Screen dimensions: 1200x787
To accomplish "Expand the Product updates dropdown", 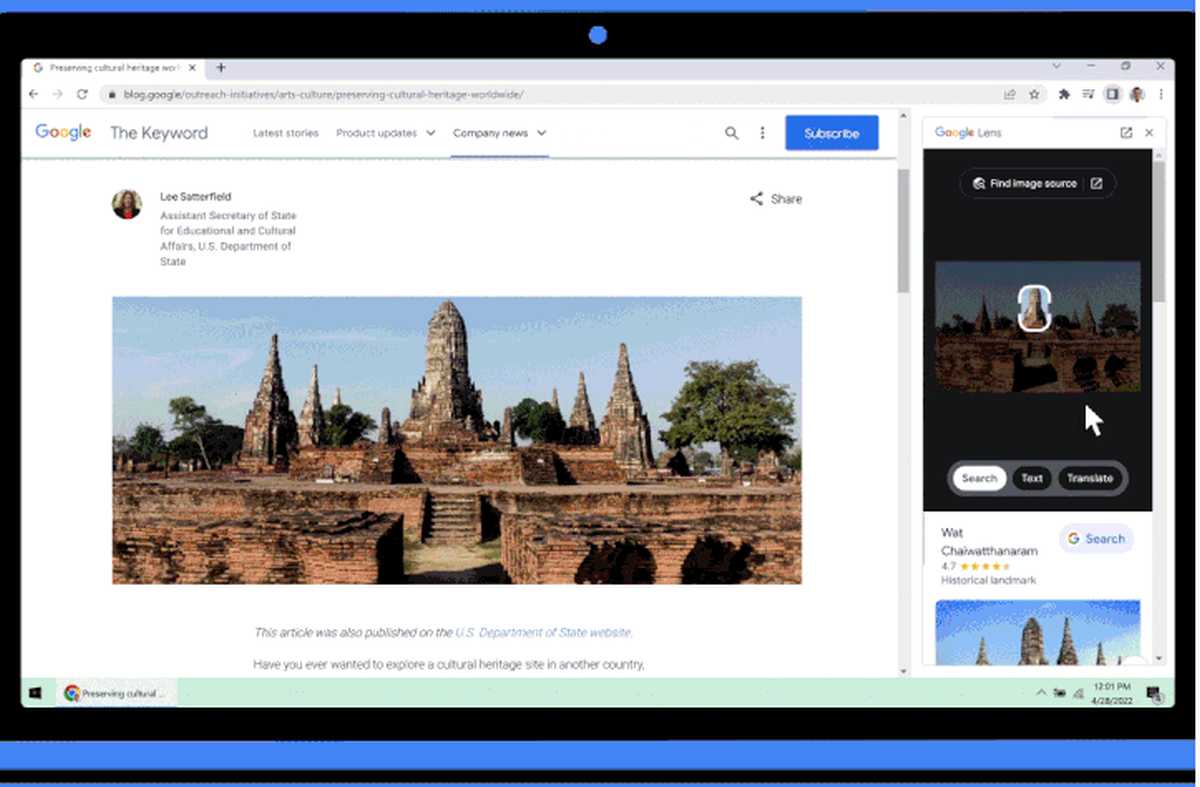I will coord(385,133).
